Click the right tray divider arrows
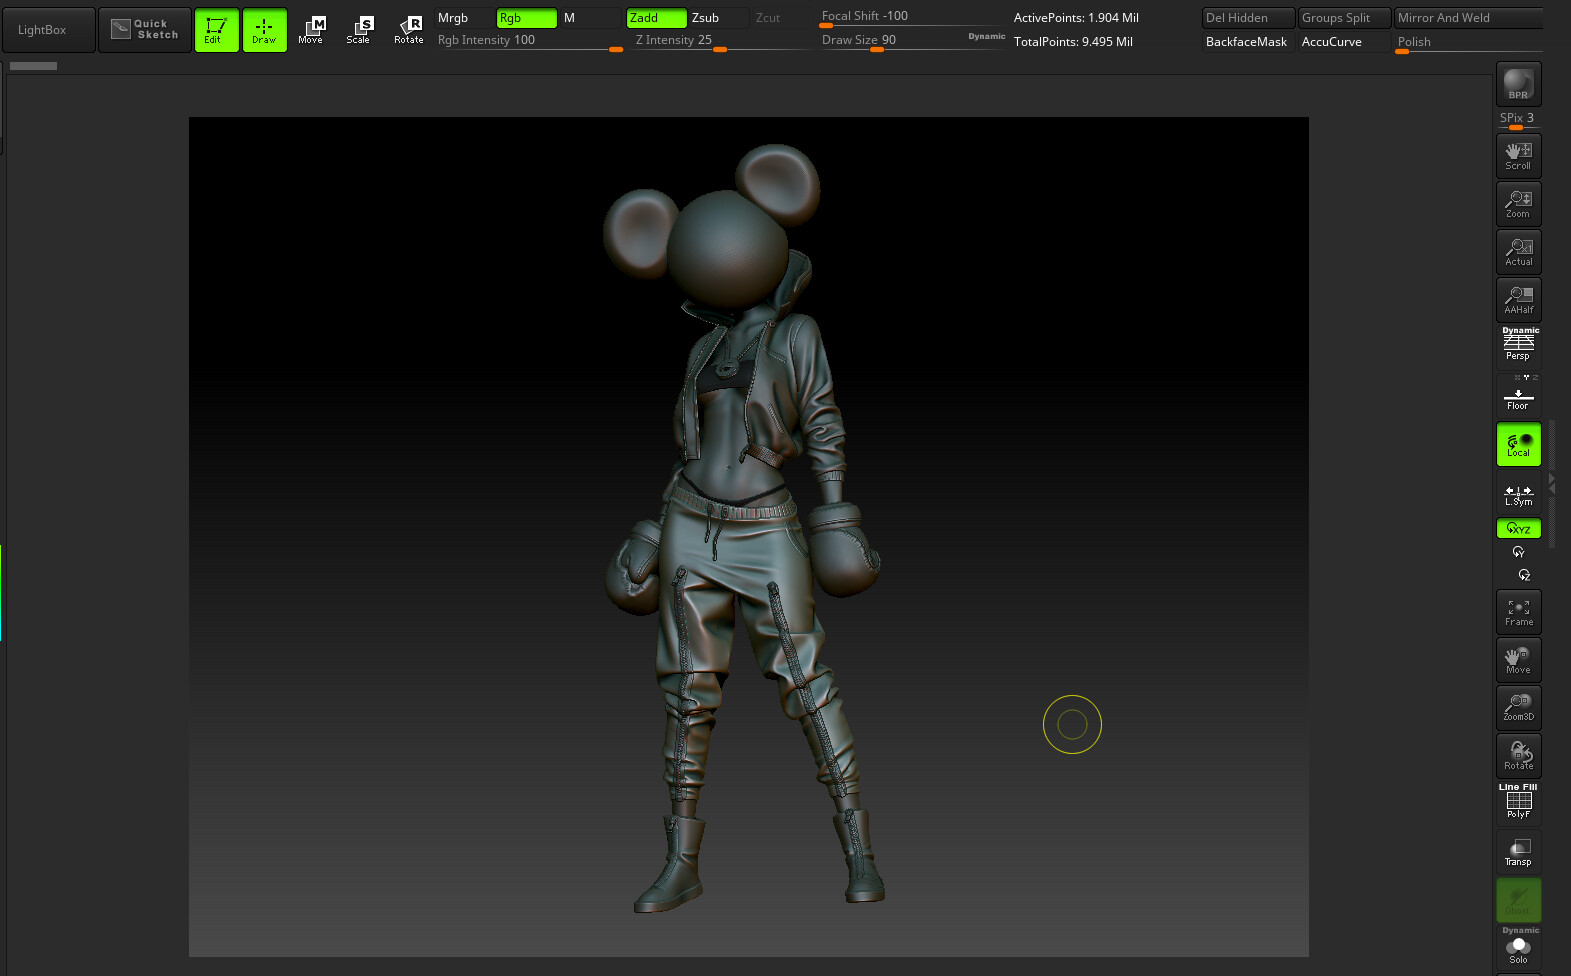 pyautogui.click(x=1552, y=484)
